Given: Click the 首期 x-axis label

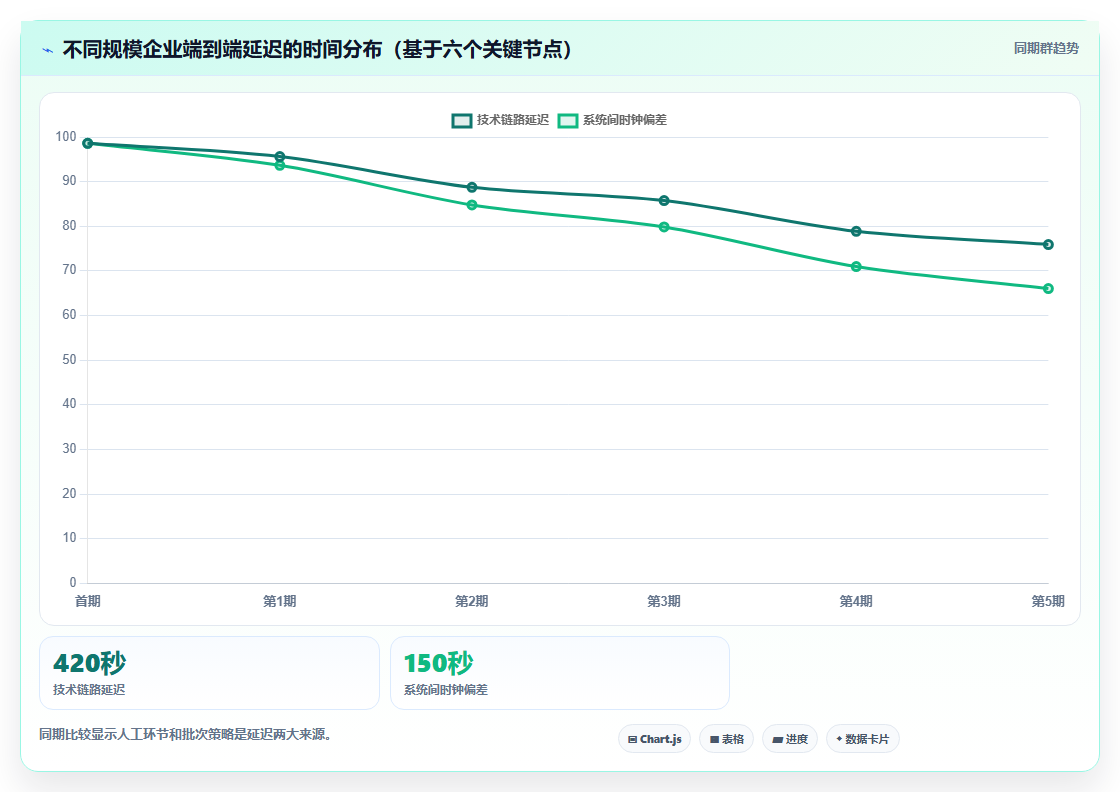Looking at the screenshot, I should pyautogui.click(x=88, y=601).
